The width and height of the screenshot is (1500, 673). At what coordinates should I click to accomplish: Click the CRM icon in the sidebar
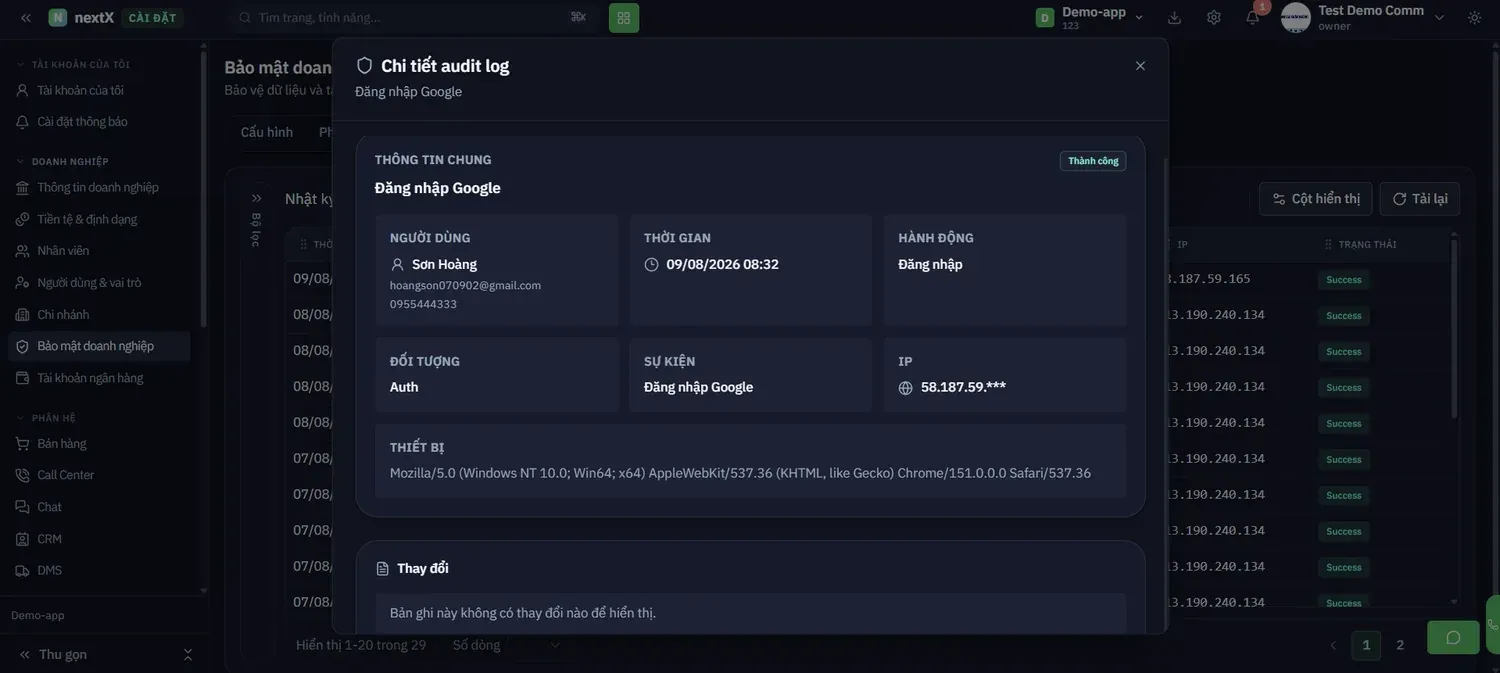[22, 539]
